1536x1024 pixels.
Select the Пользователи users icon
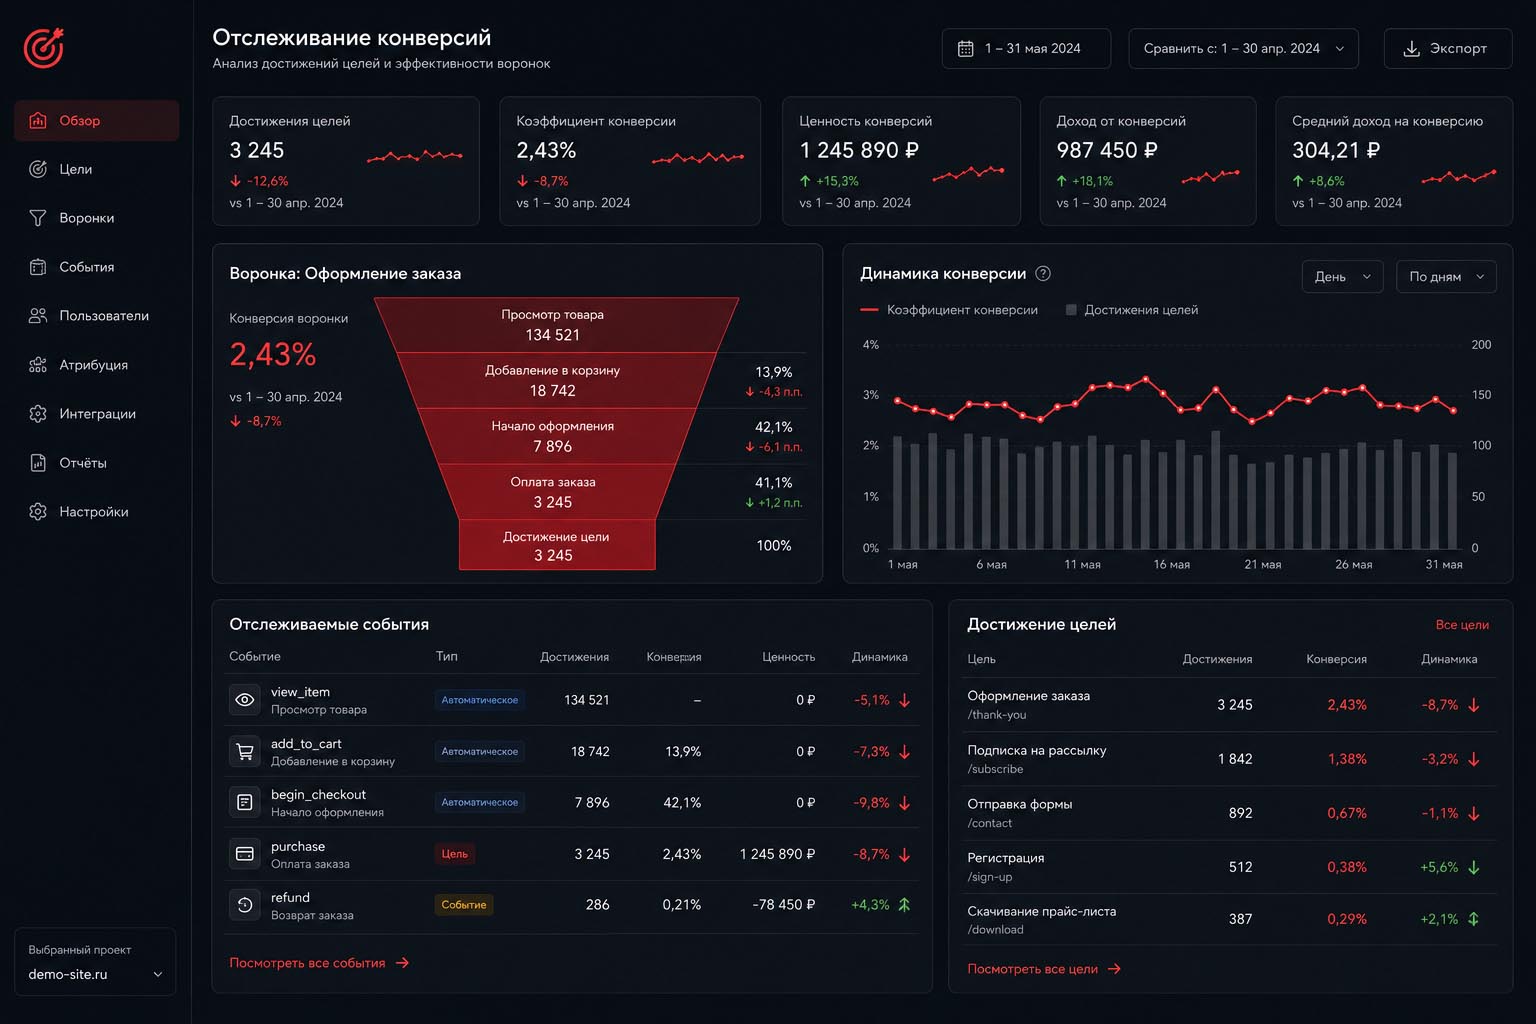38,316
